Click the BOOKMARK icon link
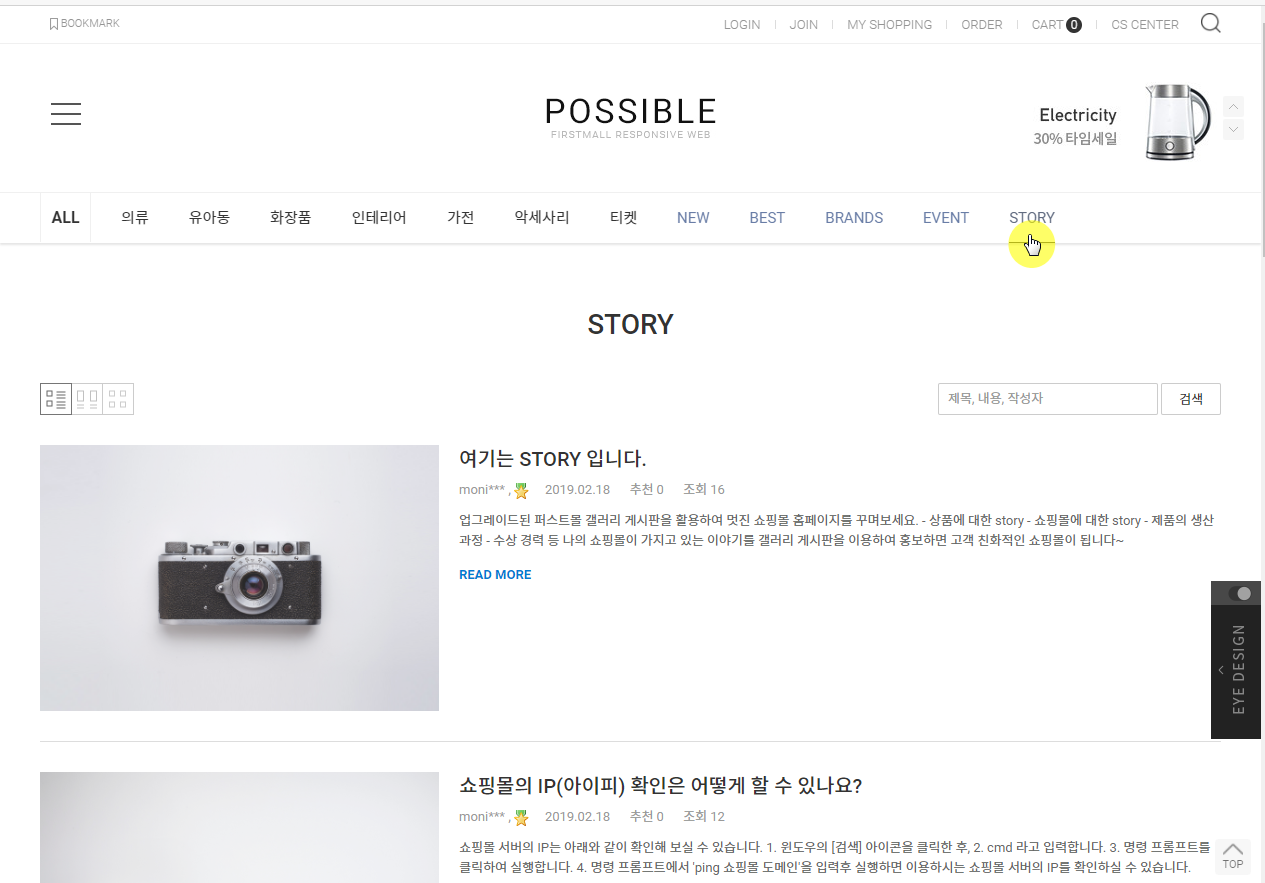The image size is (1265, 883). (x=84, y=24)
